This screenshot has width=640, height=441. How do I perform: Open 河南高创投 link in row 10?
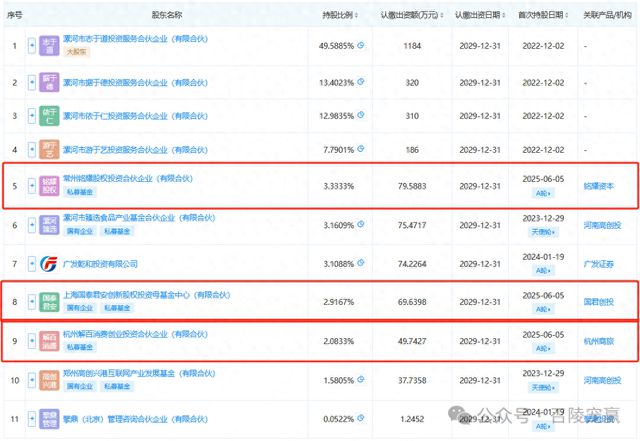tap(602, 380)
